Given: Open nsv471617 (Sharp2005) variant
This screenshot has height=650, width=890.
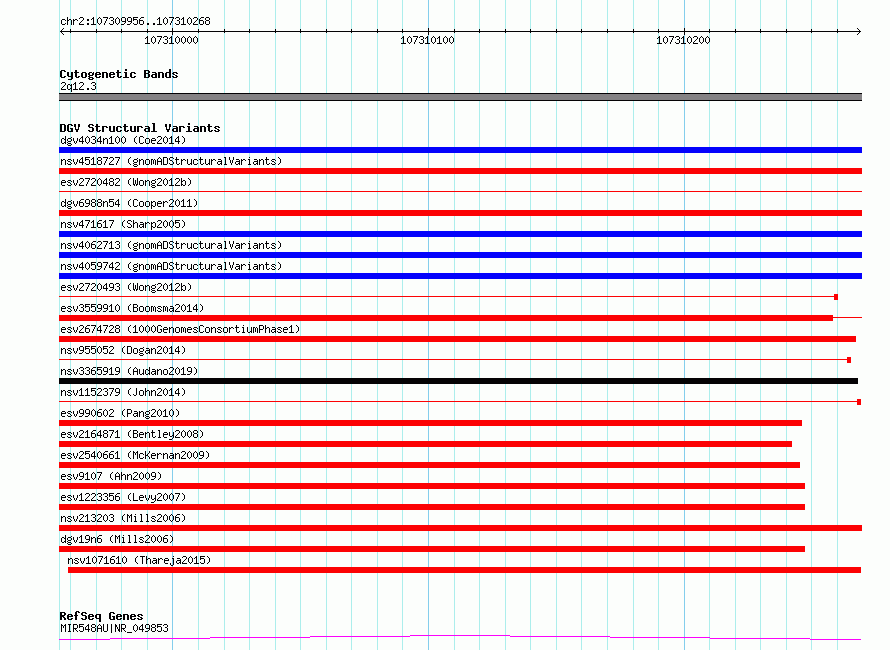Looking at the screenshot, I should point(123,224).
